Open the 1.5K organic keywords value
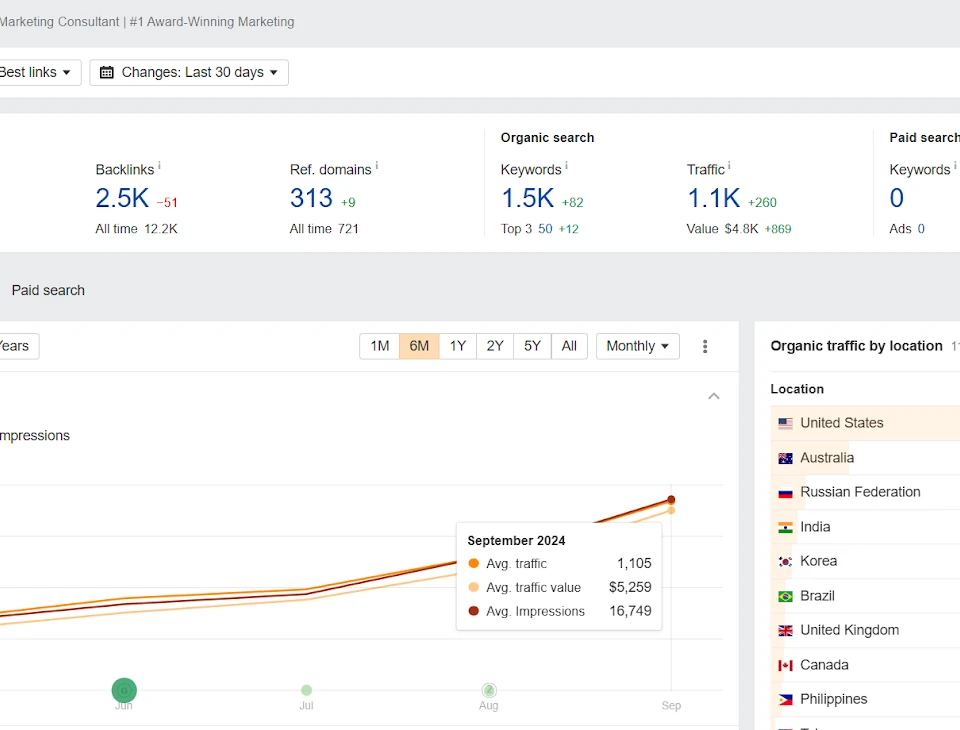This screenshot has width=960, height=730. [527, 198]
